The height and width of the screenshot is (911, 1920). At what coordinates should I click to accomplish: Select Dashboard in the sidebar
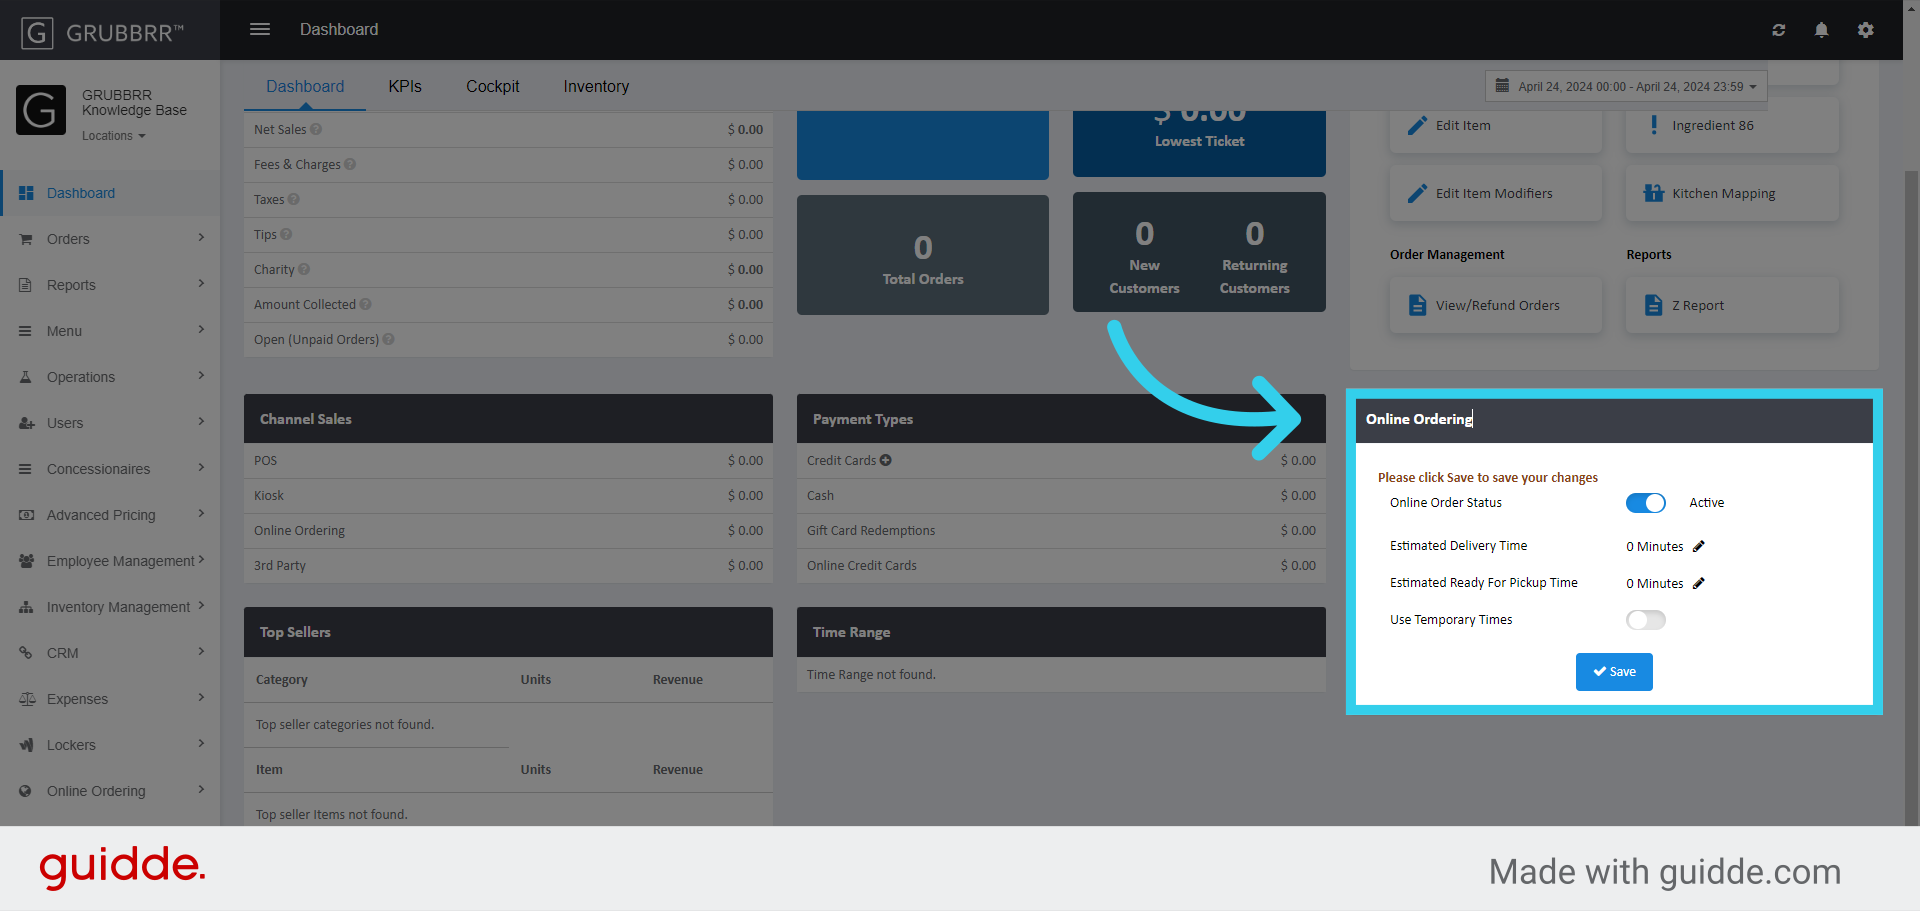point(110,193)
